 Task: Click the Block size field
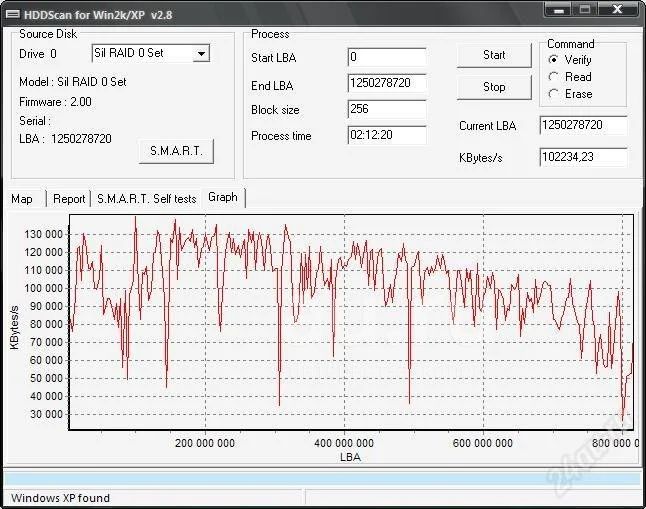click(387, 109)
